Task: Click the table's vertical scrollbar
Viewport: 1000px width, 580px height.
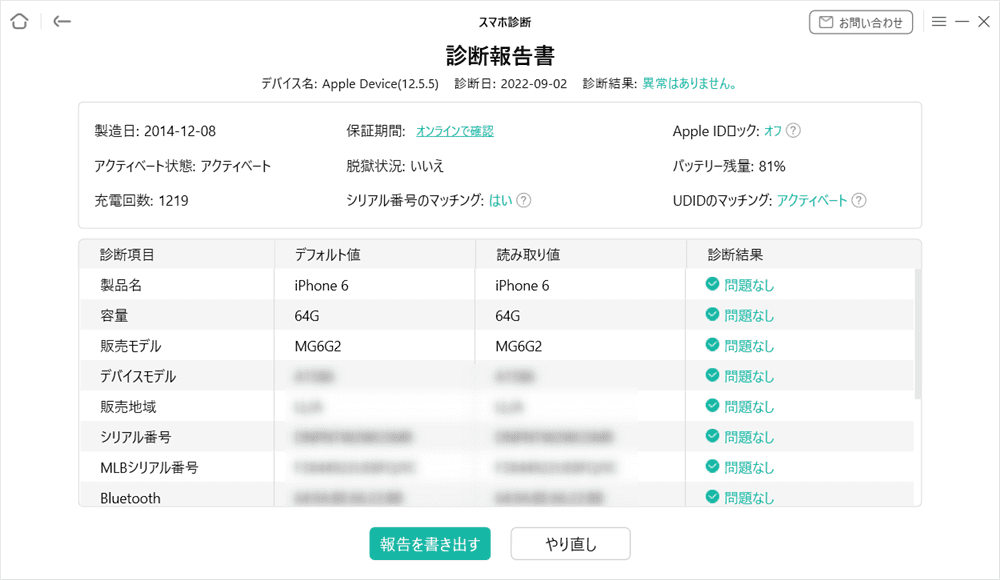Action: pos(918,334)
